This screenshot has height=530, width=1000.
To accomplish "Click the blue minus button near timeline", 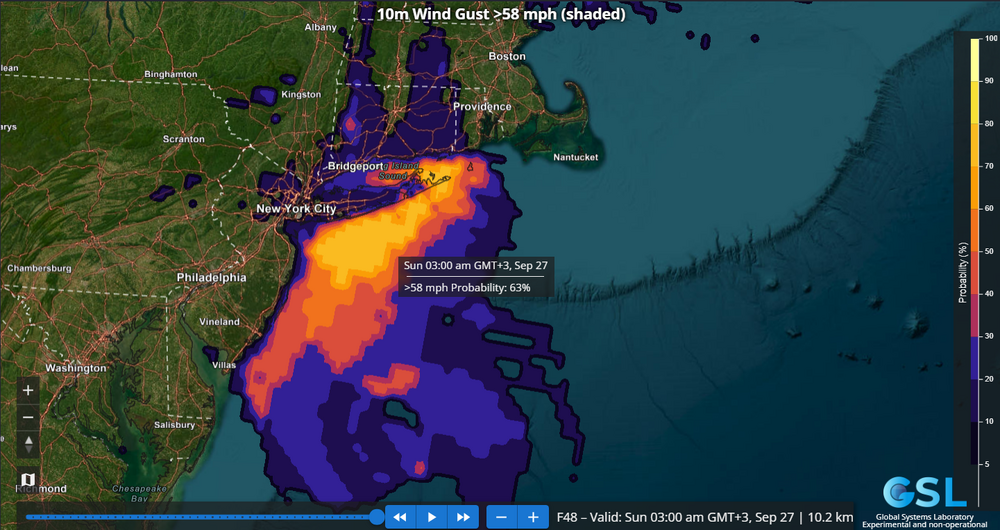I will tap(502, 517).
